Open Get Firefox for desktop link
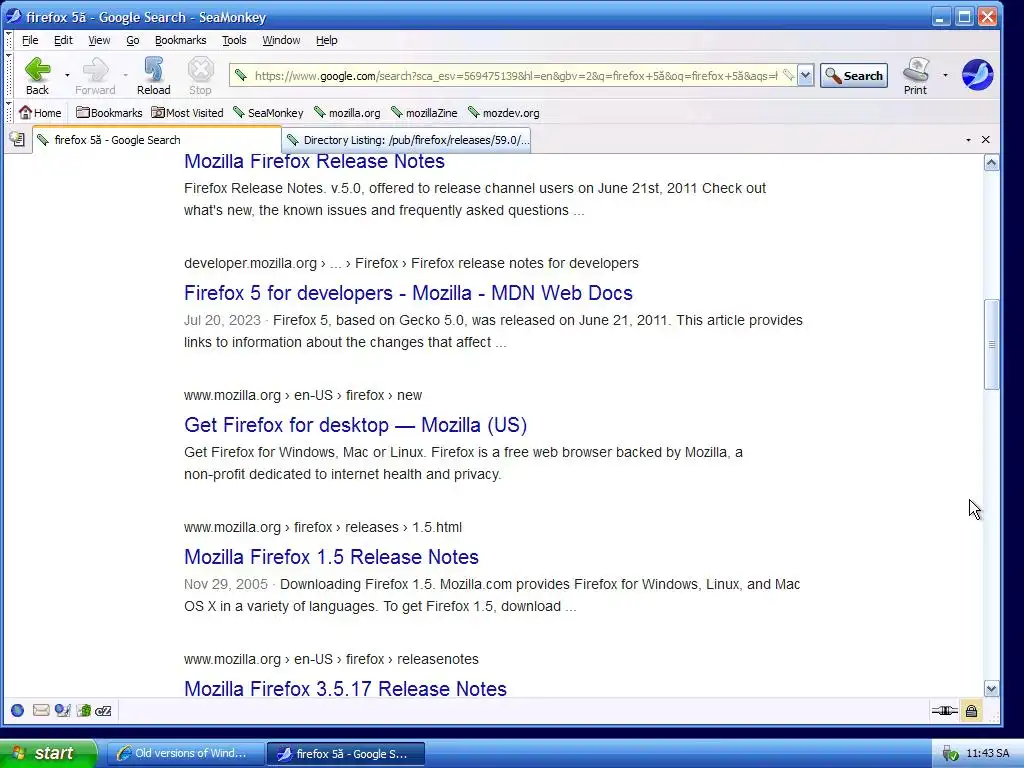This screenshot has width=1024, height=768. point(355,424)
